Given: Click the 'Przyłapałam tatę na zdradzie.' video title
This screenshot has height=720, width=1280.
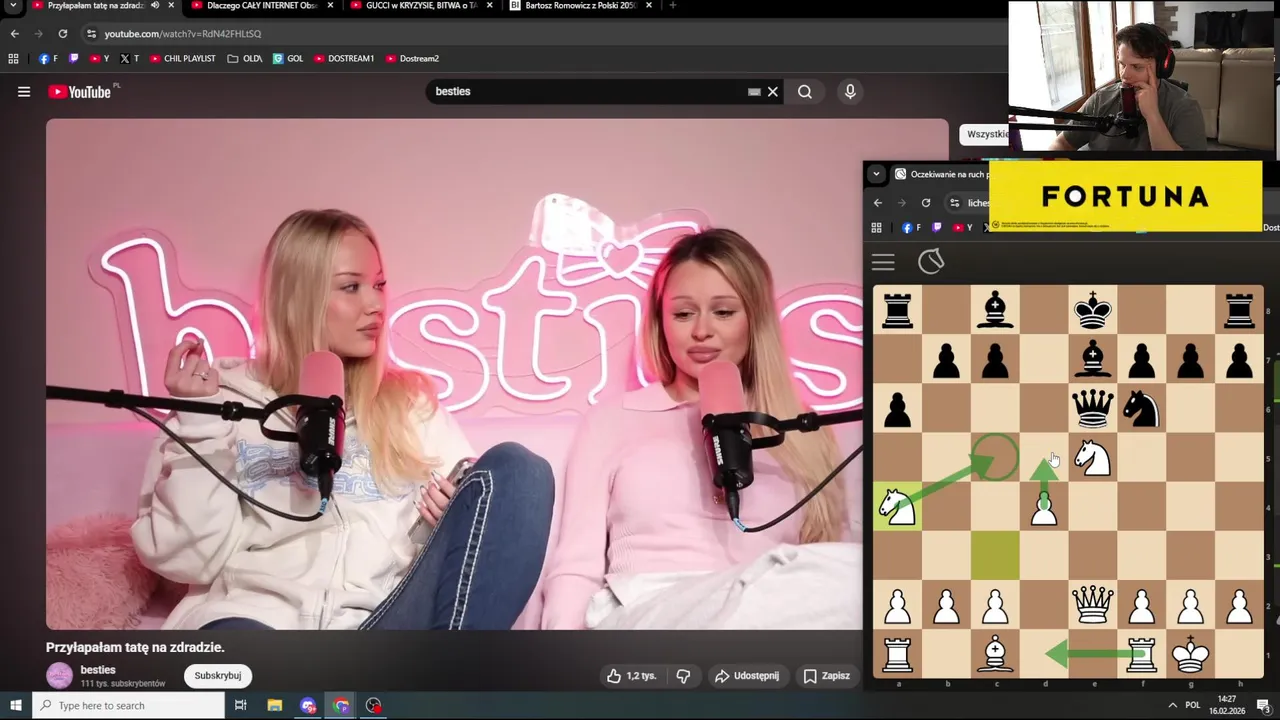Looking at the screenshot, I should tap(135, 647).
